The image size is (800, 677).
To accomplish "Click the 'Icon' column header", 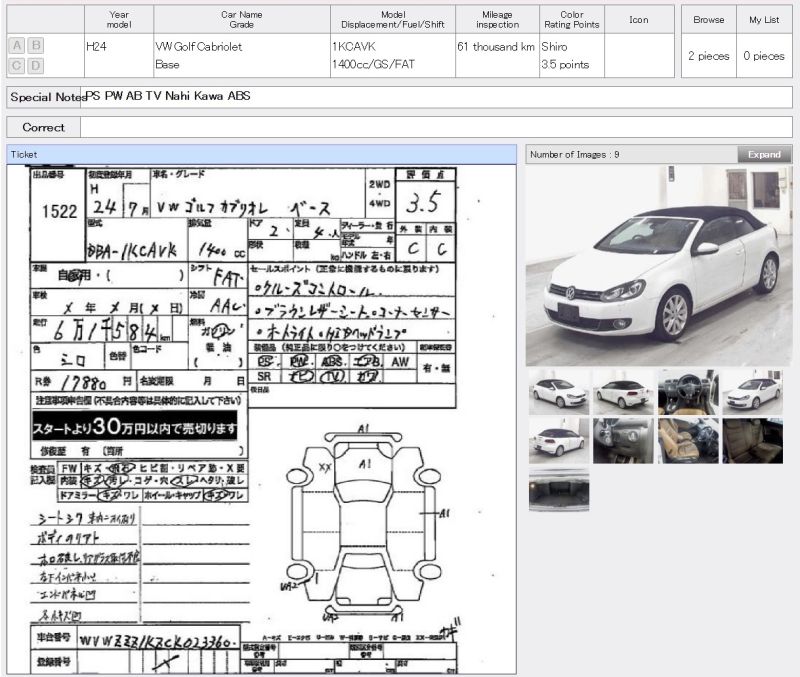I will click(x=639, y=19).
